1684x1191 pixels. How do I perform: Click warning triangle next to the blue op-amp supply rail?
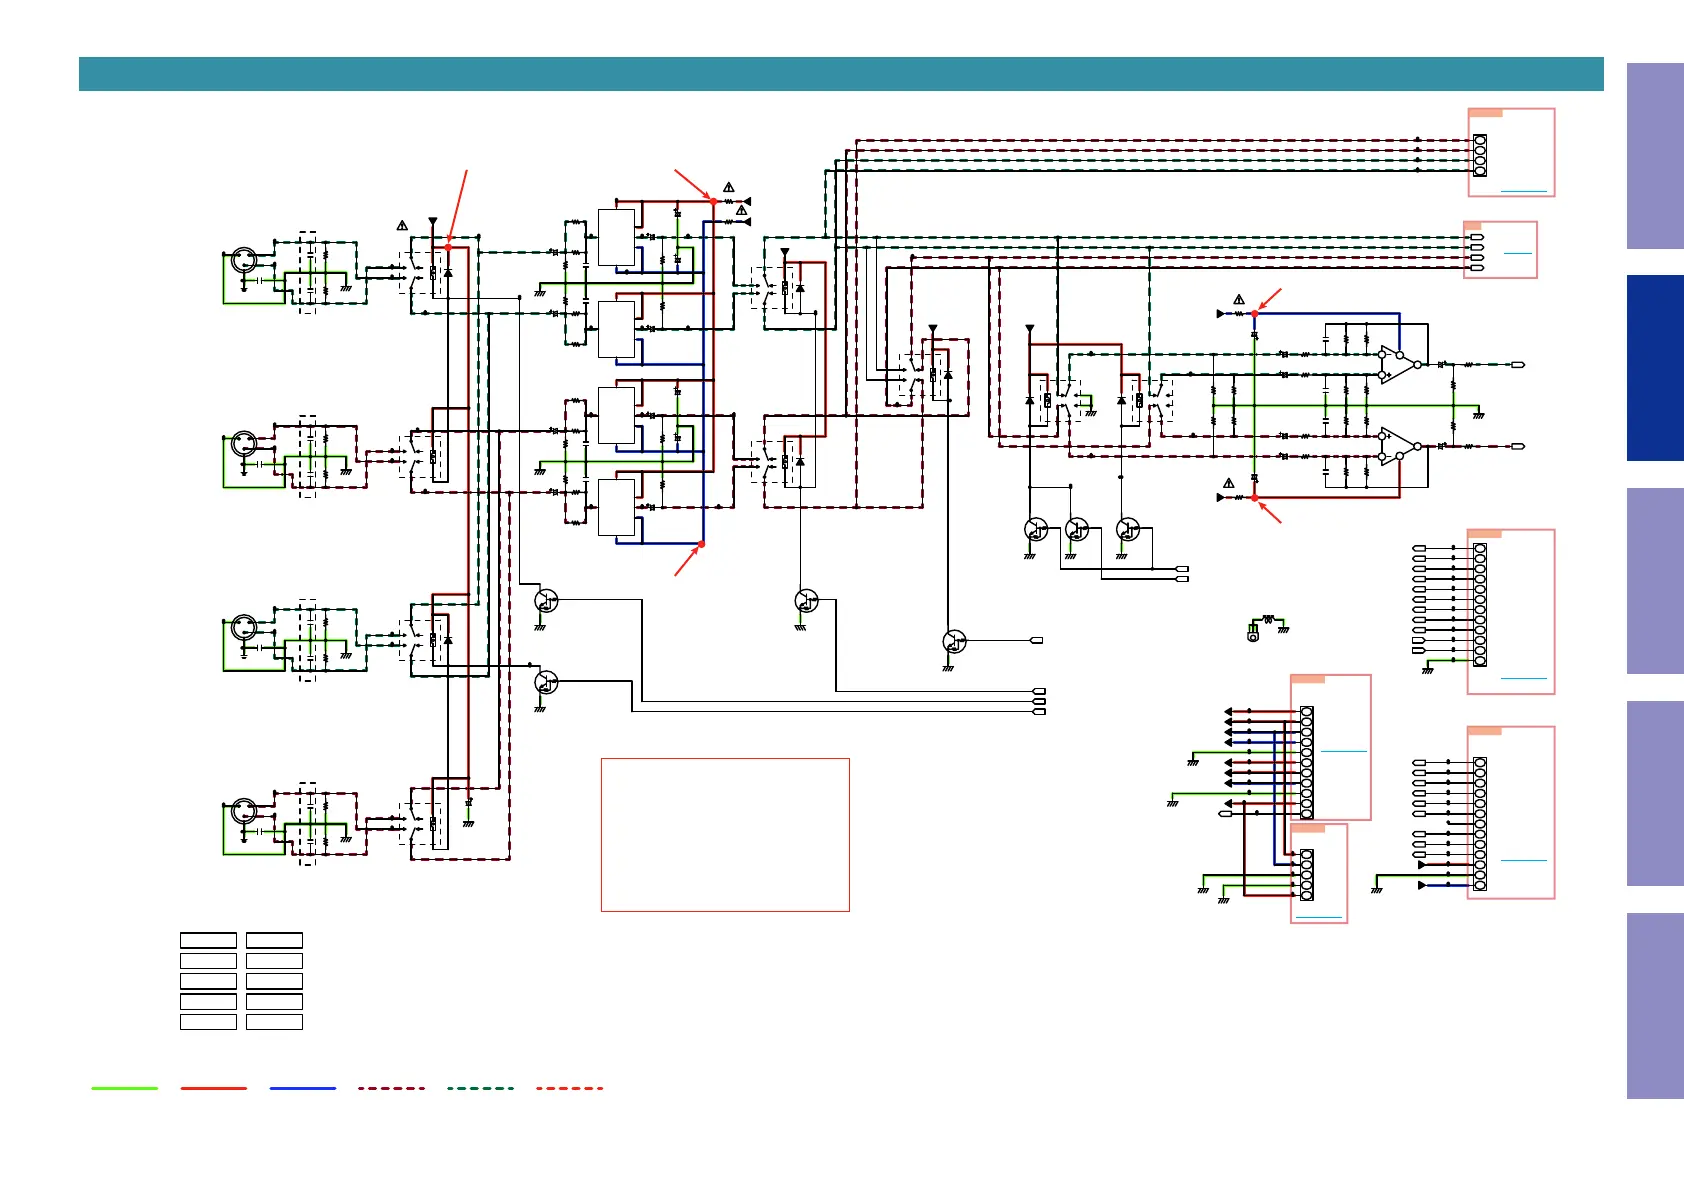pos(1239,299)
